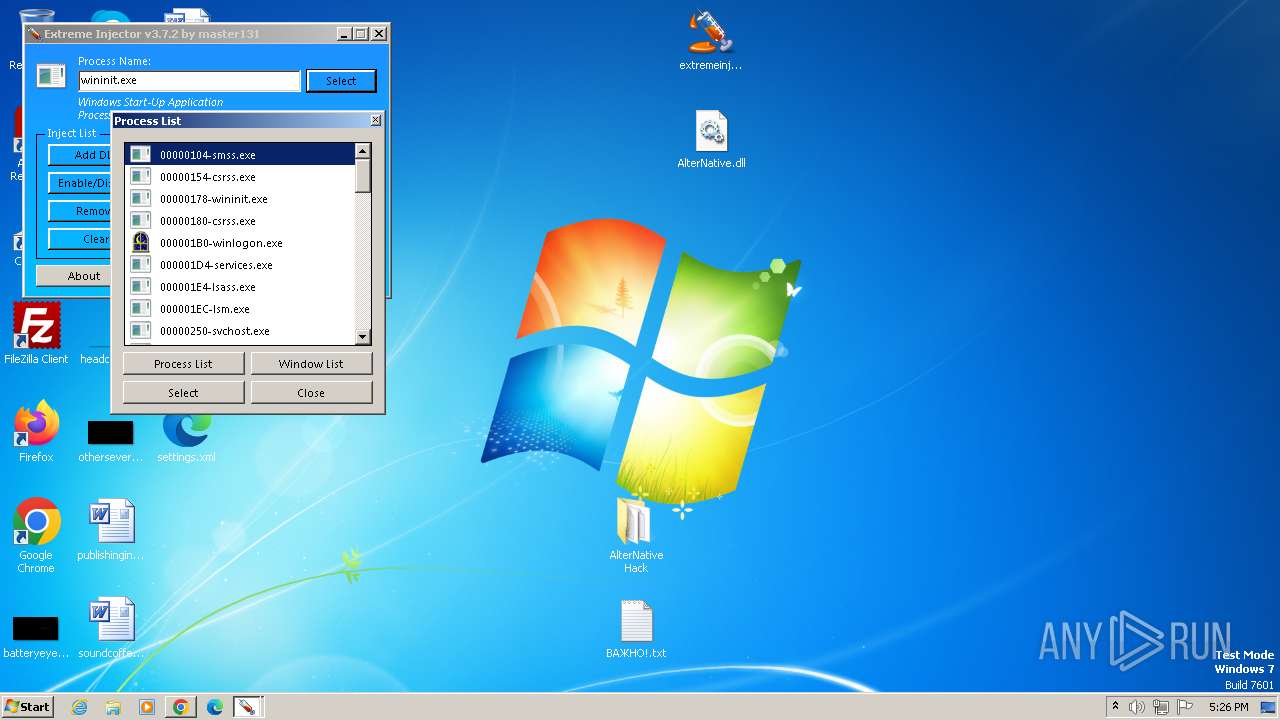Open the extremeinjector desktop icon

pos(710,40)
